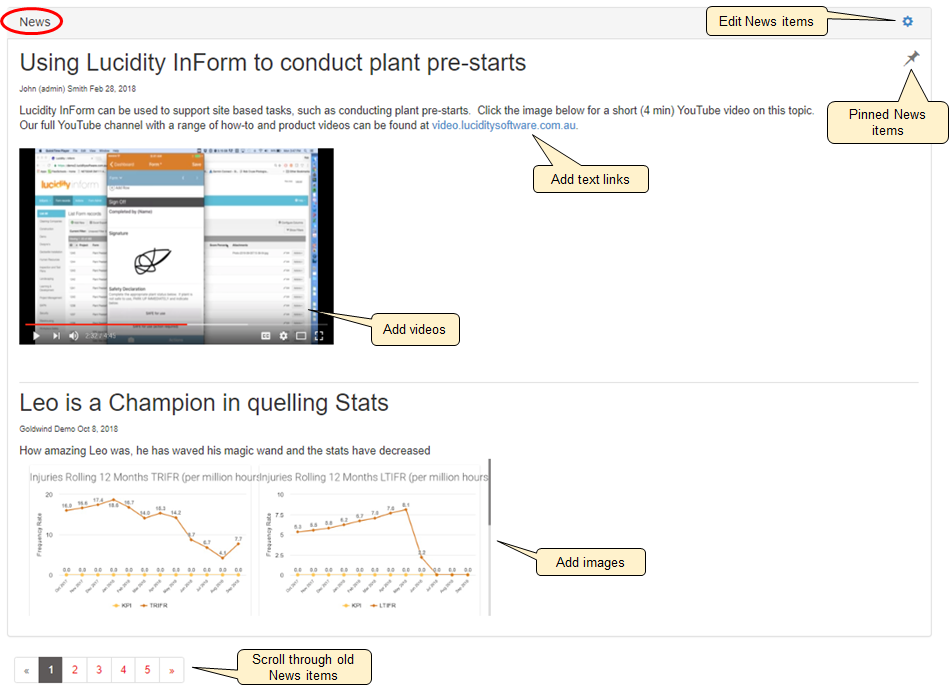Mute the video using the speaker icon
This screenshot has width=949, height=691.
coord(74,336)
